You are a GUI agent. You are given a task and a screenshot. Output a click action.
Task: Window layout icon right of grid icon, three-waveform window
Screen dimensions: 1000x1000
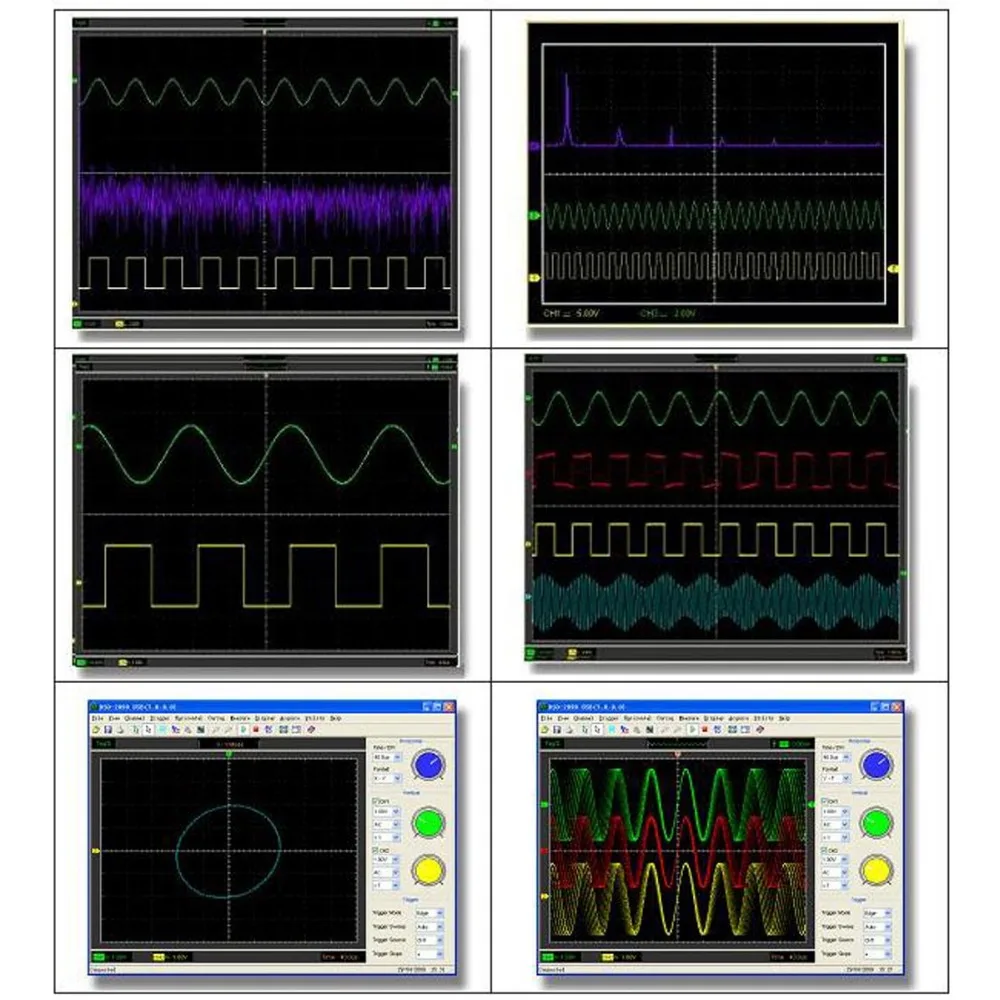tap(745, 730)
